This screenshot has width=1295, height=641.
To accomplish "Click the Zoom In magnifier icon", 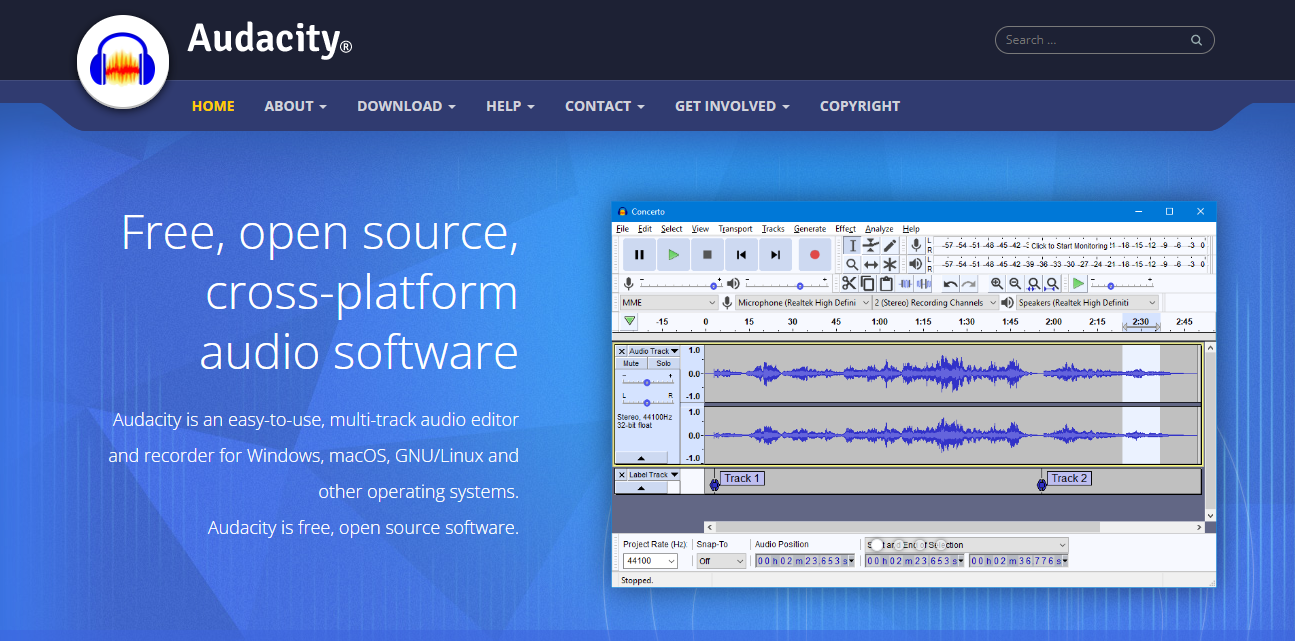I will (997, 283).
